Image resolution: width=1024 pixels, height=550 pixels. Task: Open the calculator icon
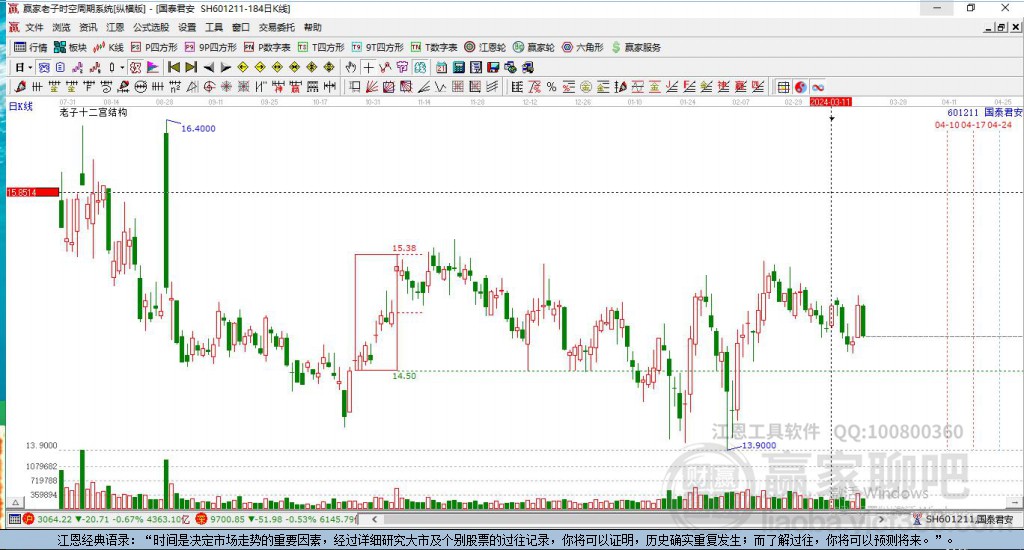[458, 67]
